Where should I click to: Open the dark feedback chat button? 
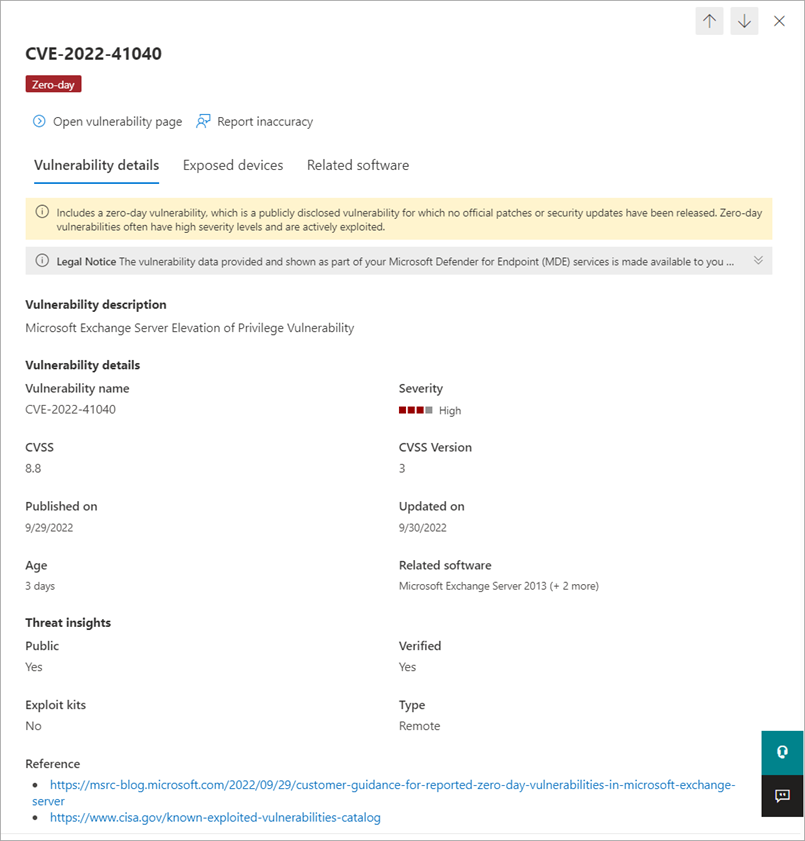(782, 796)
